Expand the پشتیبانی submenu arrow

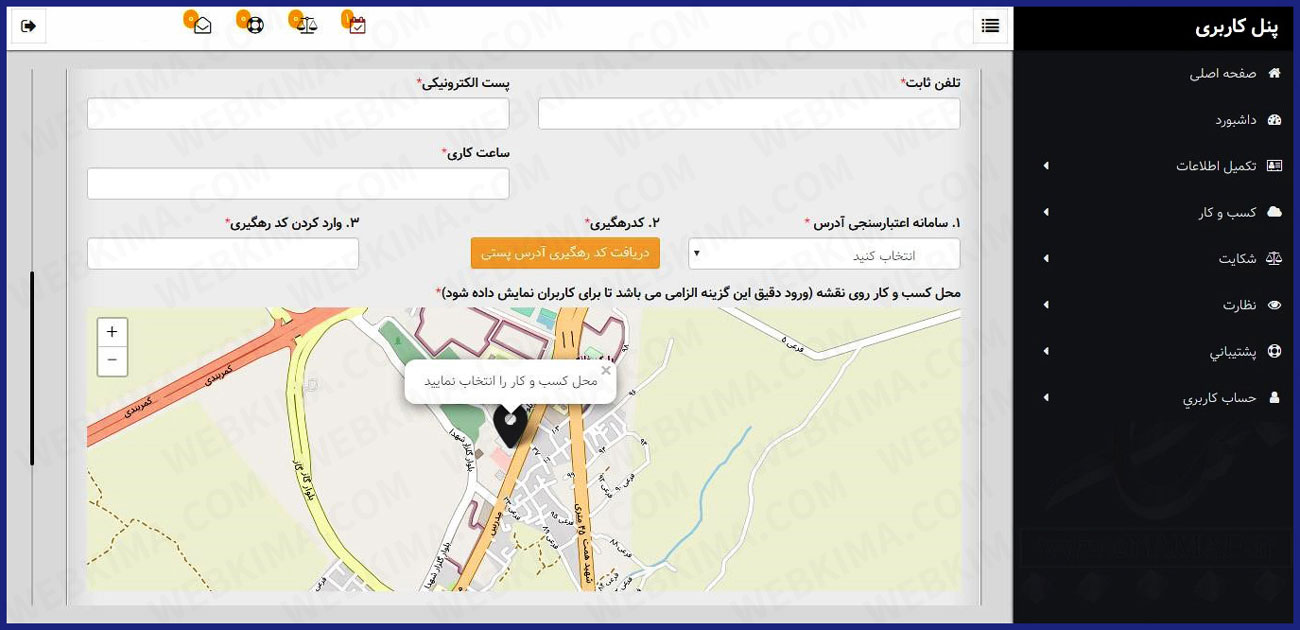coord(1046,351)
